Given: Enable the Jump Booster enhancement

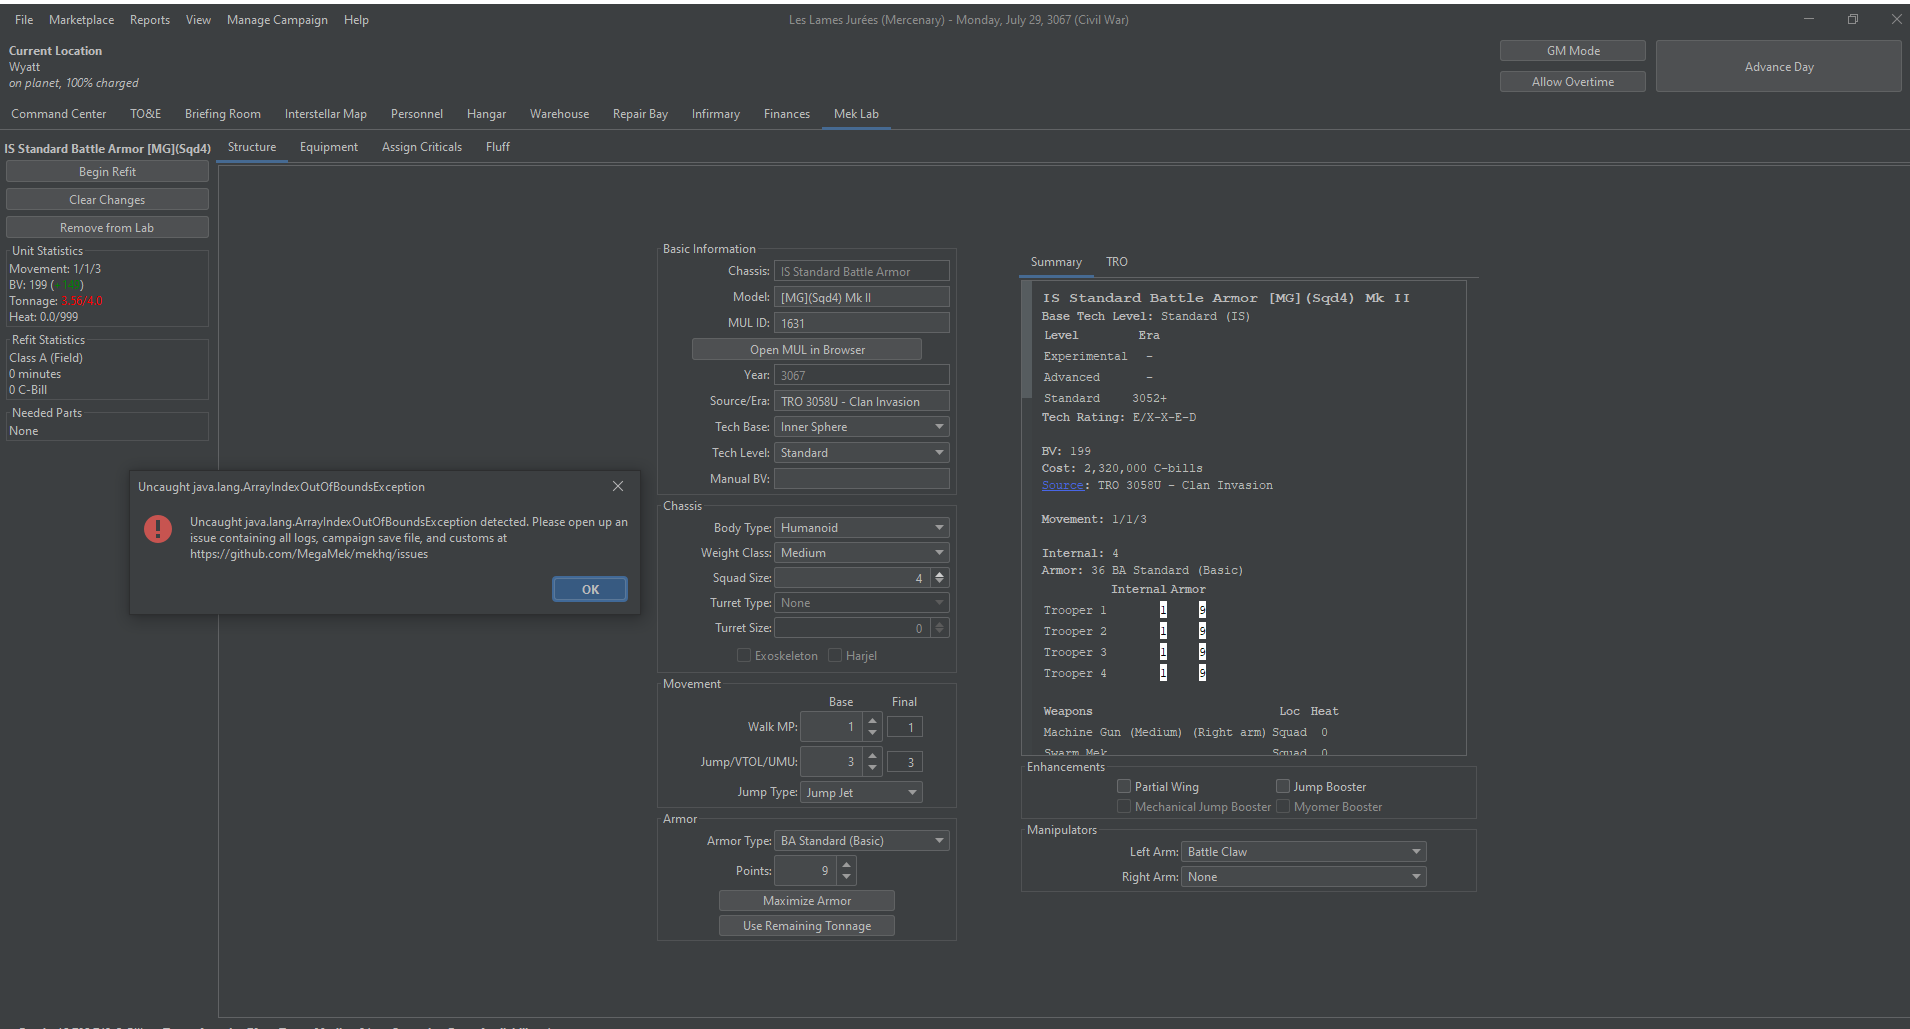Looking at the screenshot, I should tap(1283, 786).
